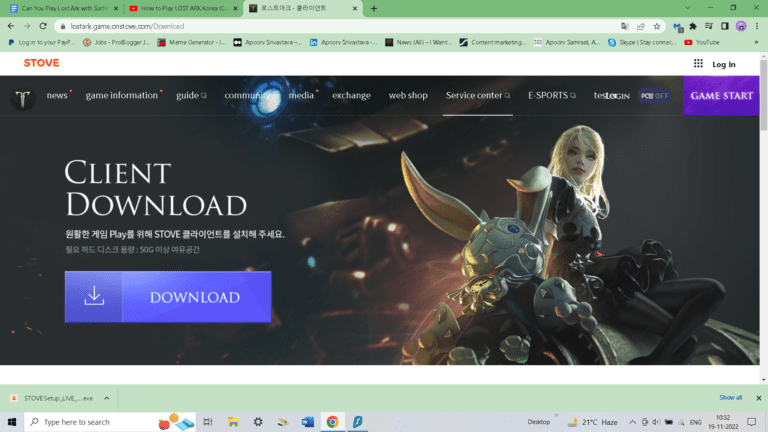Reload the current page
Image resolution: width=768 pixels, height=432 pixels.
click(43, 26)
